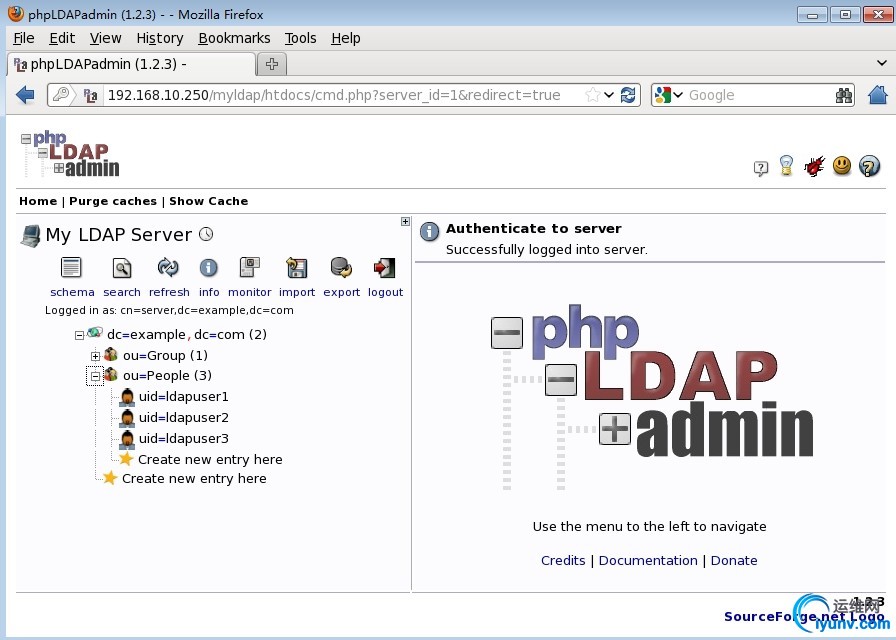Click the 'Use the menu to the left to navigate' text
896x640 pixels.
[649, 526]
